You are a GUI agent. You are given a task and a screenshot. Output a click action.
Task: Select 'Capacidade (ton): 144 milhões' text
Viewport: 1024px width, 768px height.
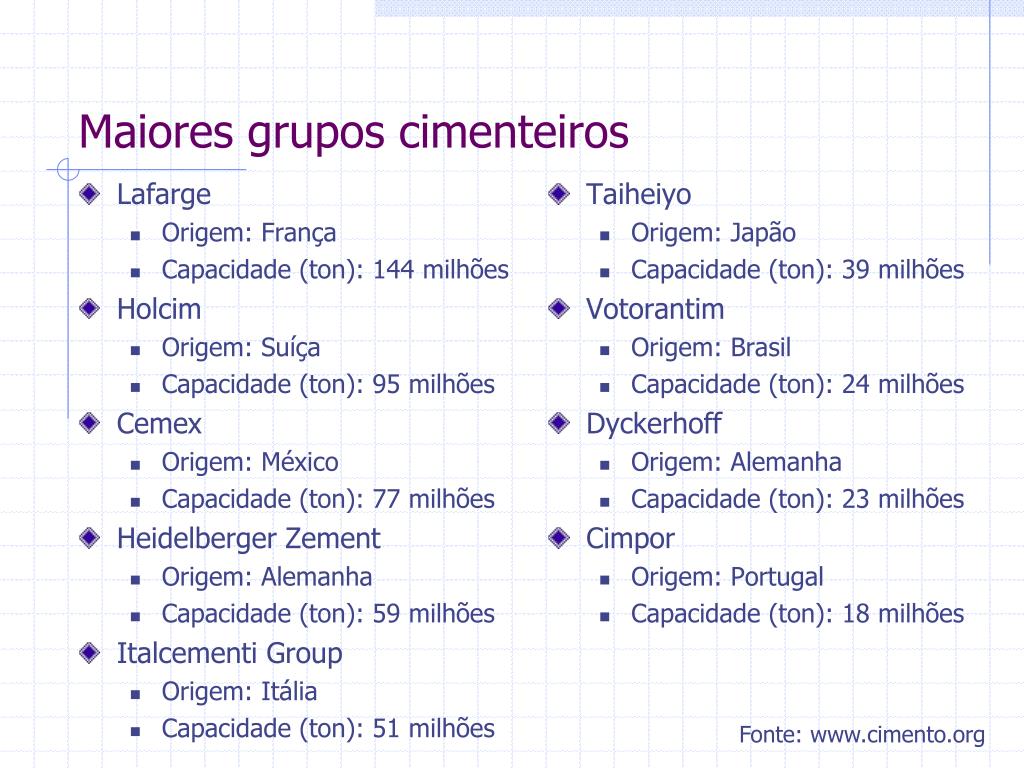(335, 270)
